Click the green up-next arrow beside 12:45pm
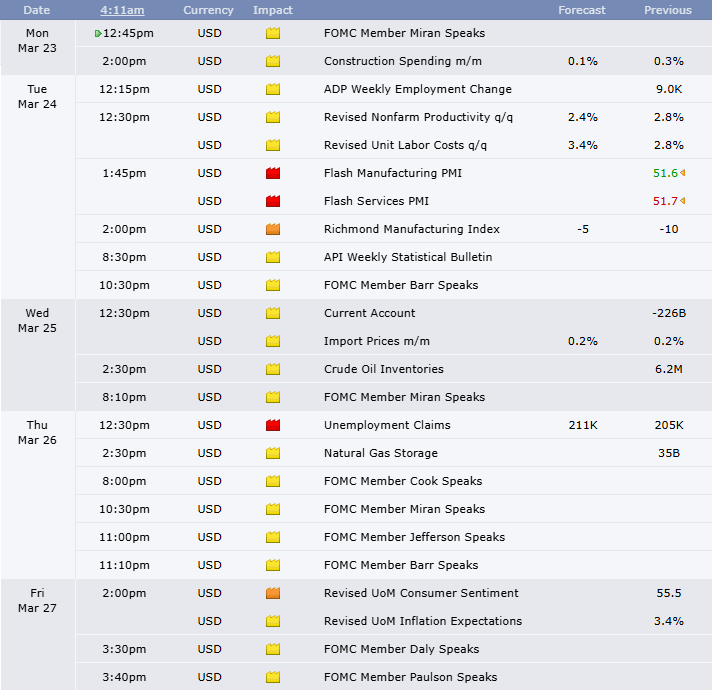 (98, 33)
